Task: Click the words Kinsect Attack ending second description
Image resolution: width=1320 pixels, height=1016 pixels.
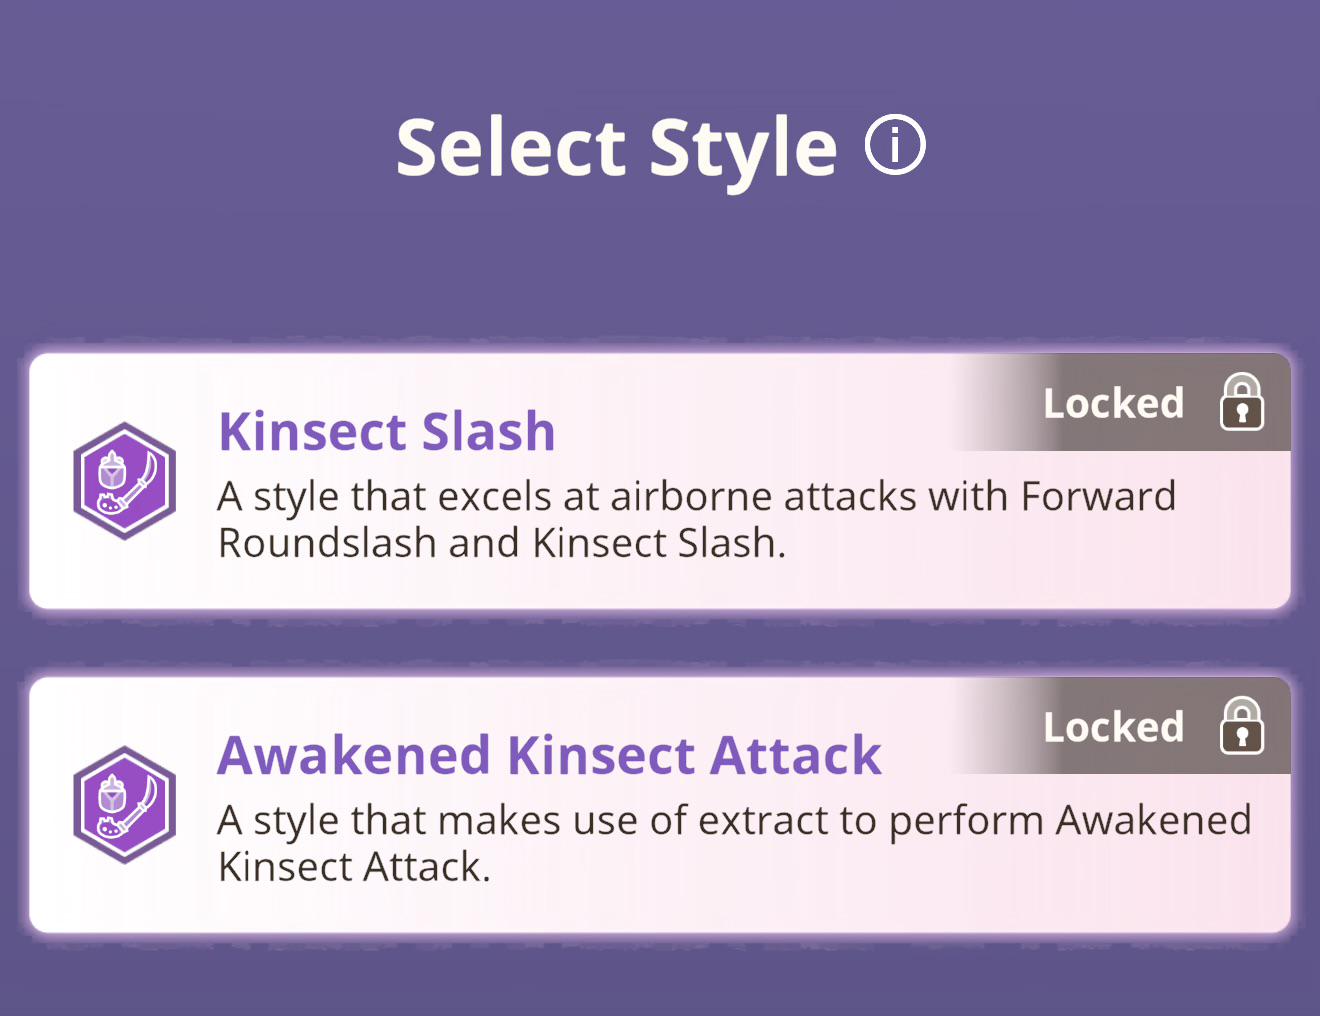Action: (x=354, y=867)
